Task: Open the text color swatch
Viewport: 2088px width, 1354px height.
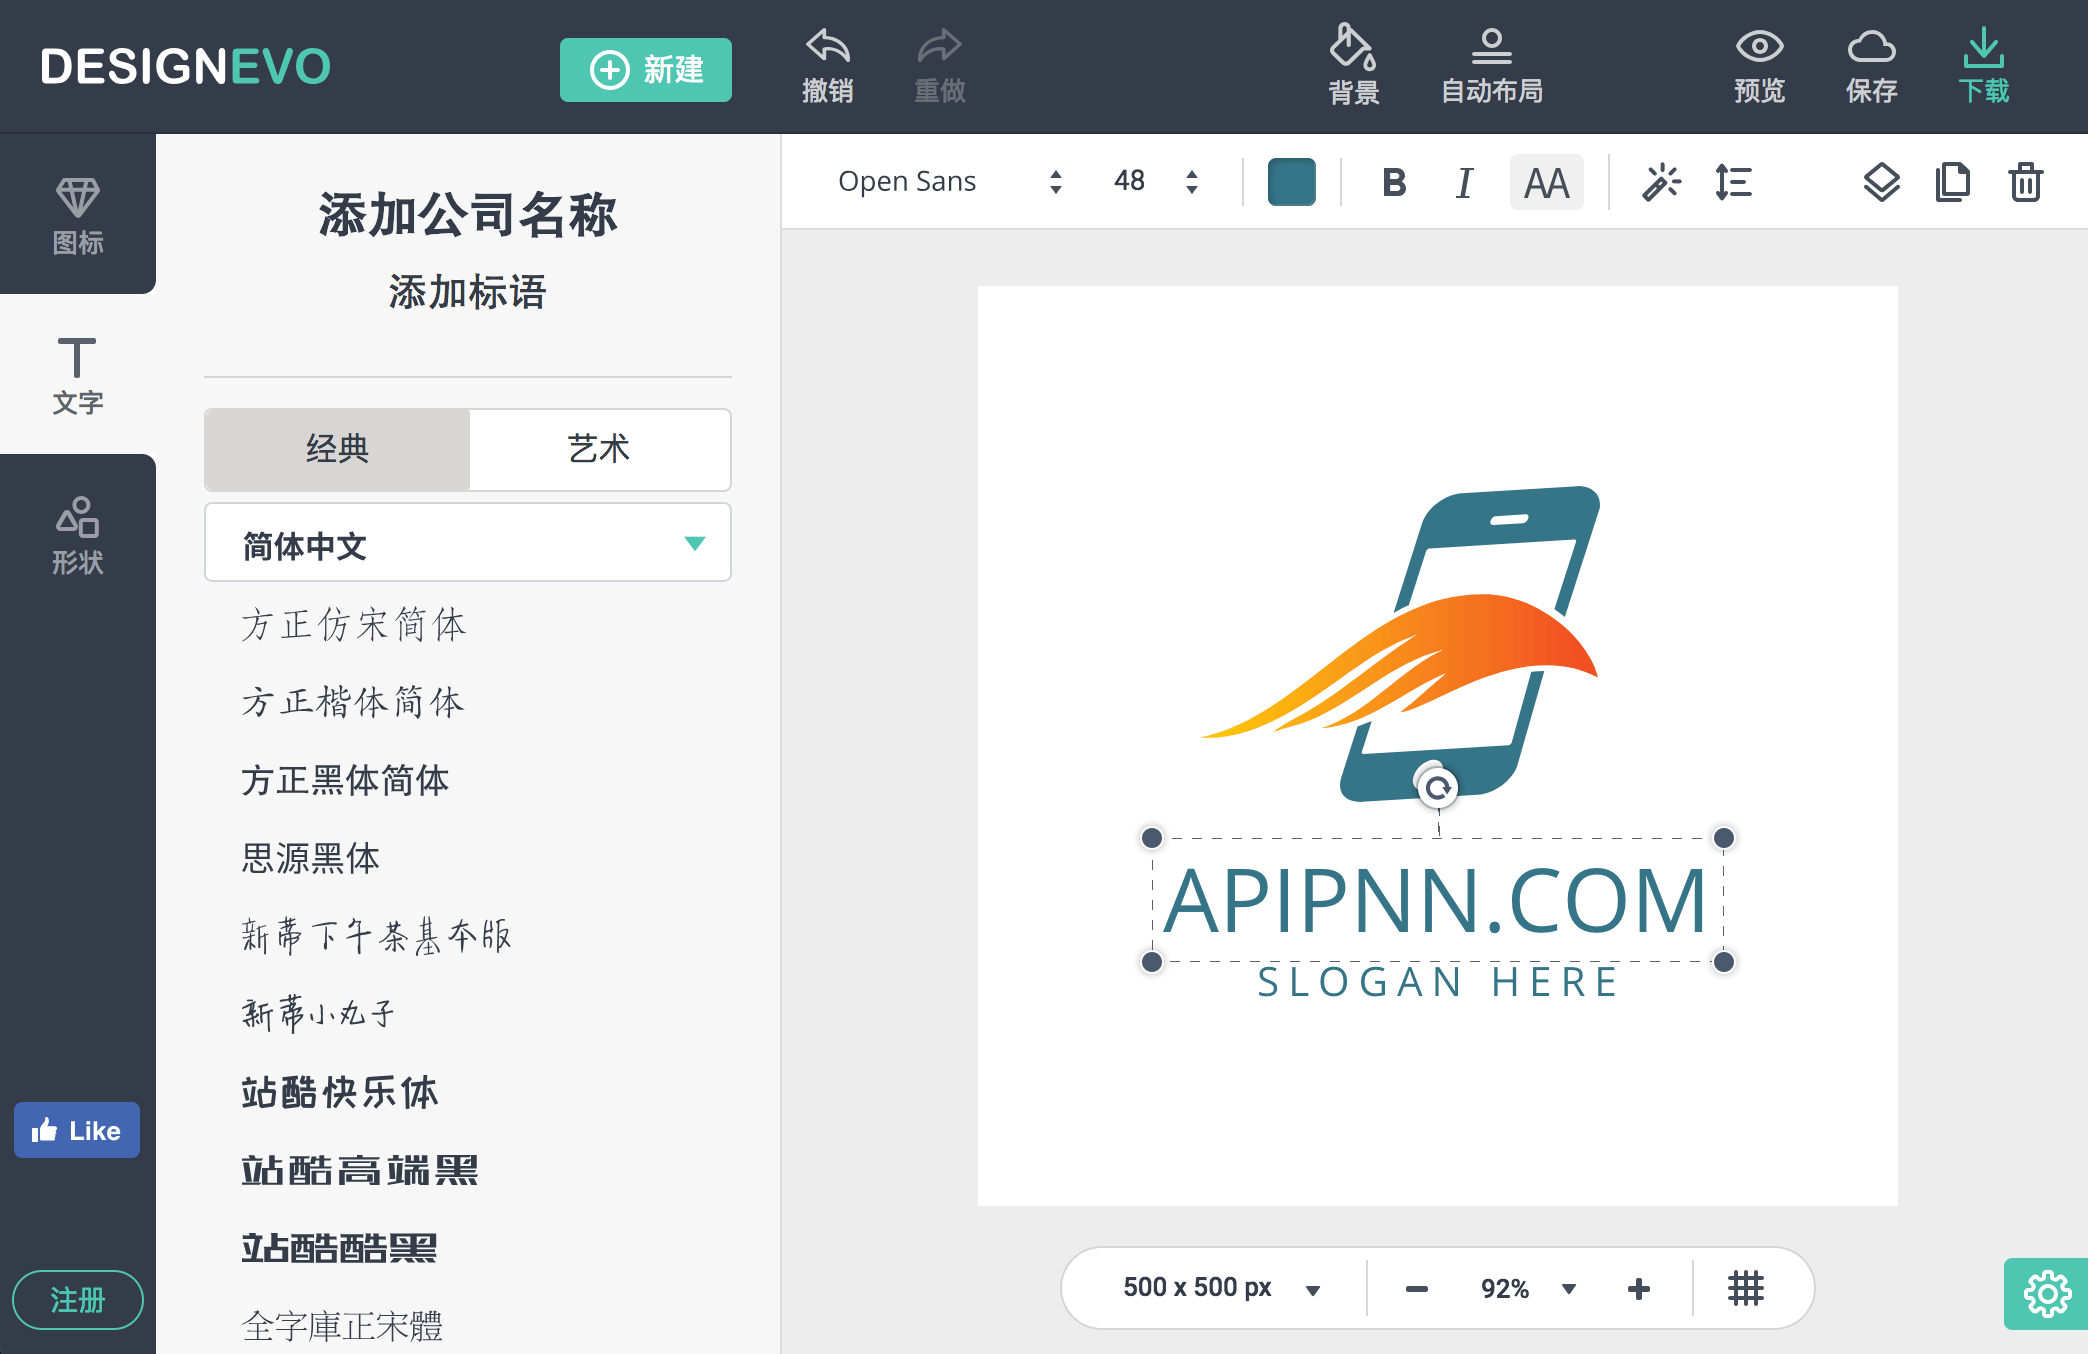Action: pyautogui.click(x=1291, y=182)
